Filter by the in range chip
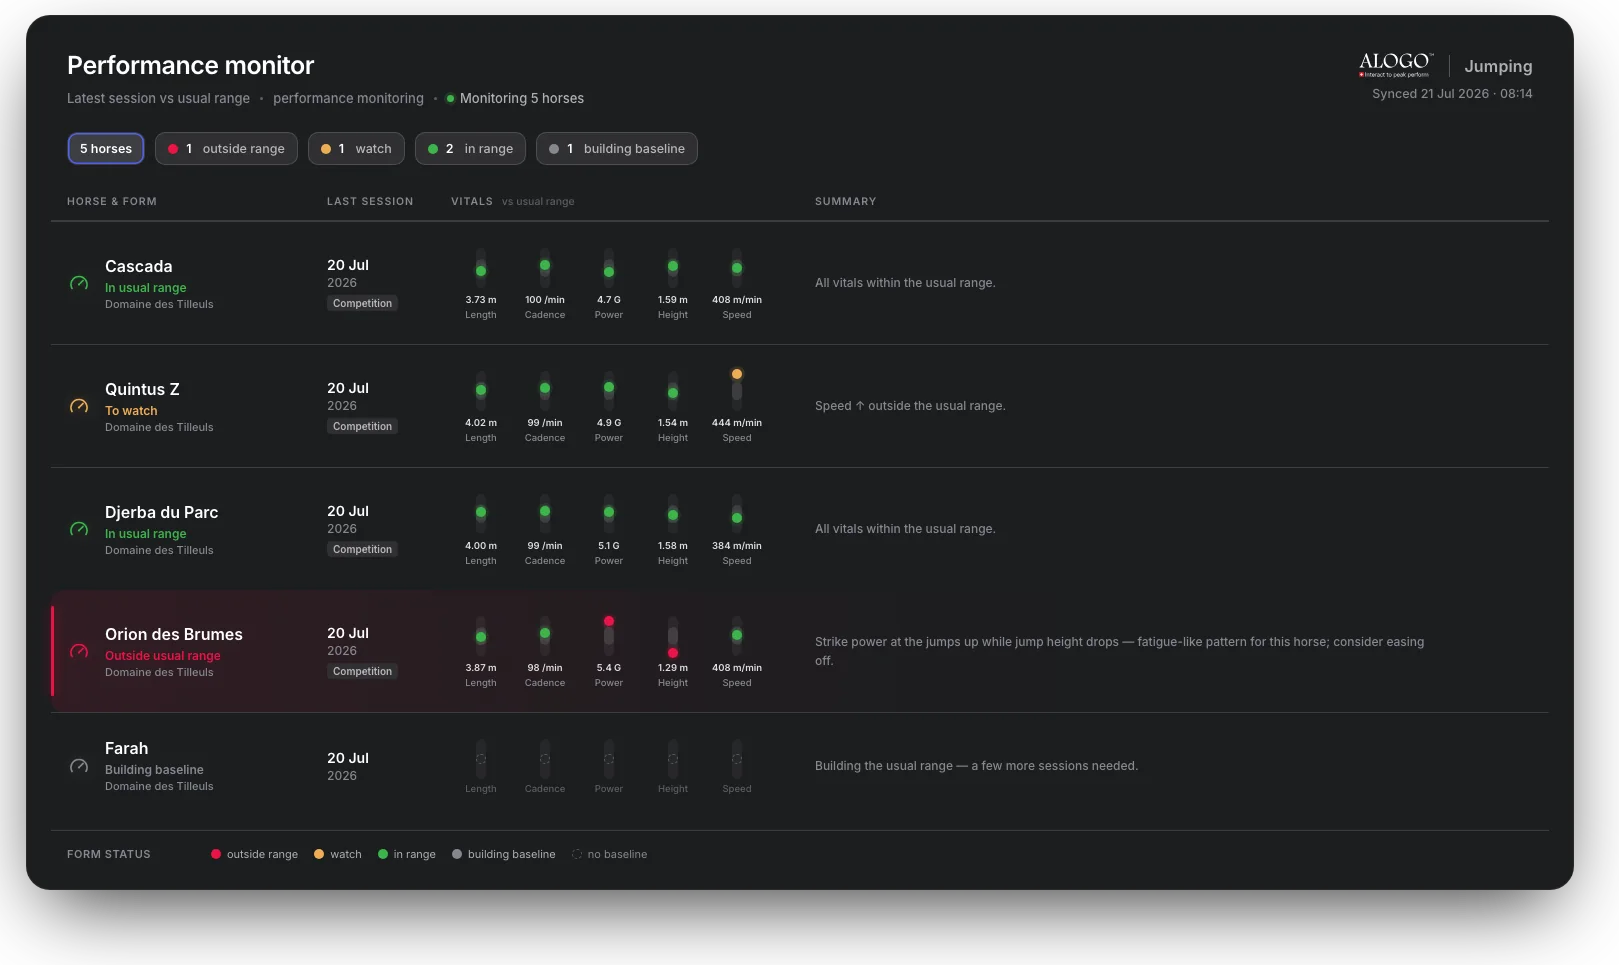Screen dimensions: 1619x965 coord(470,149)
